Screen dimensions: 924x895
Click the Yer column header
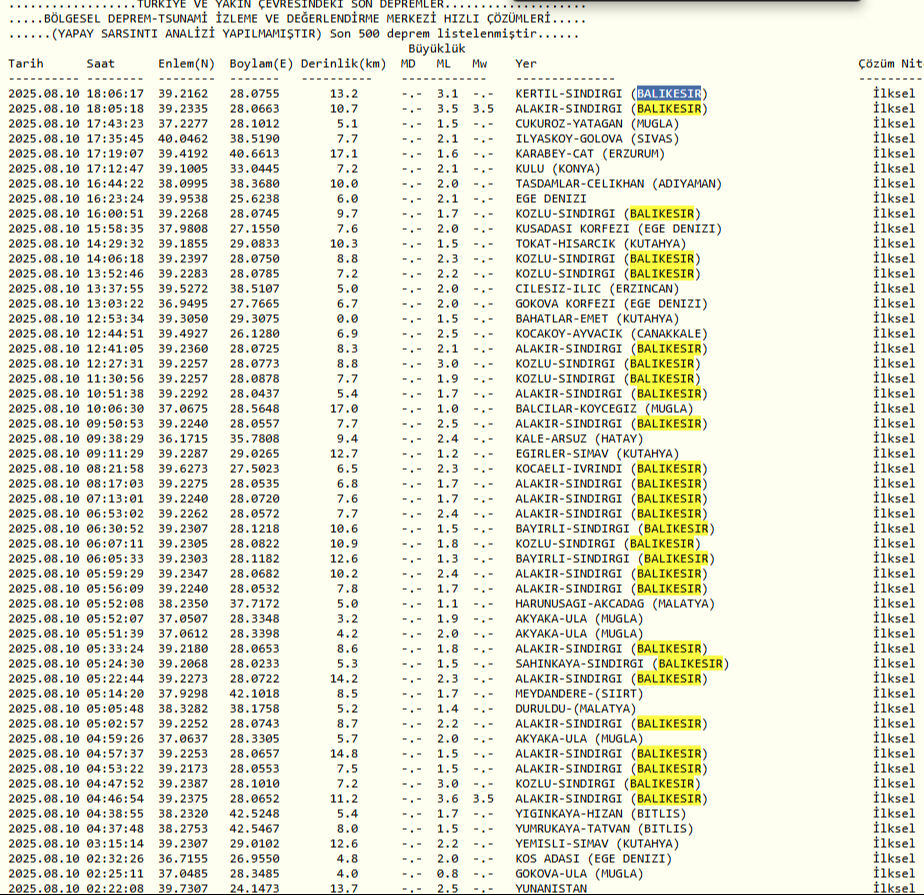coord(526,64)
